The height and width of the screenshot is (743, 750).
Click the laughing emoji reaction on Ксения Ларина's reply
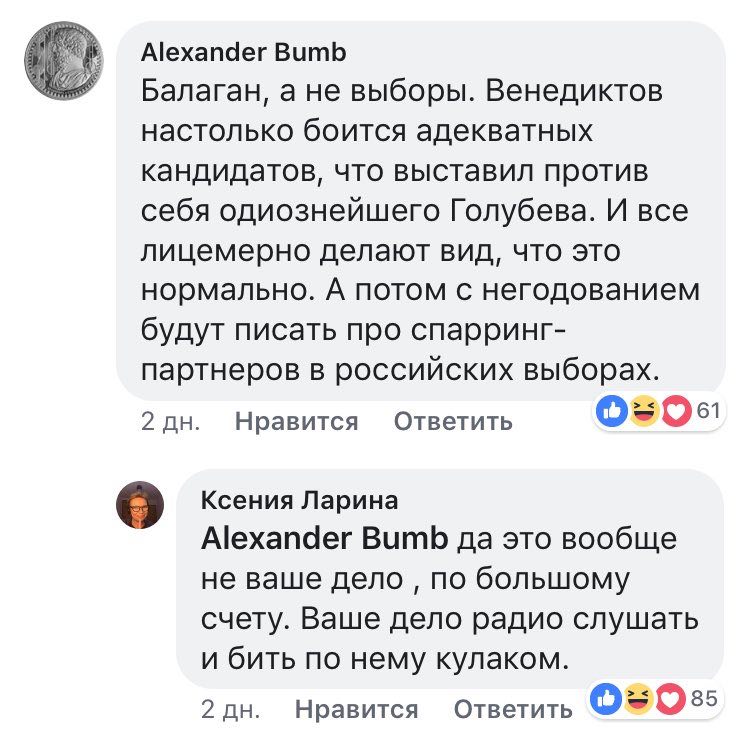[x=637, y=698]
